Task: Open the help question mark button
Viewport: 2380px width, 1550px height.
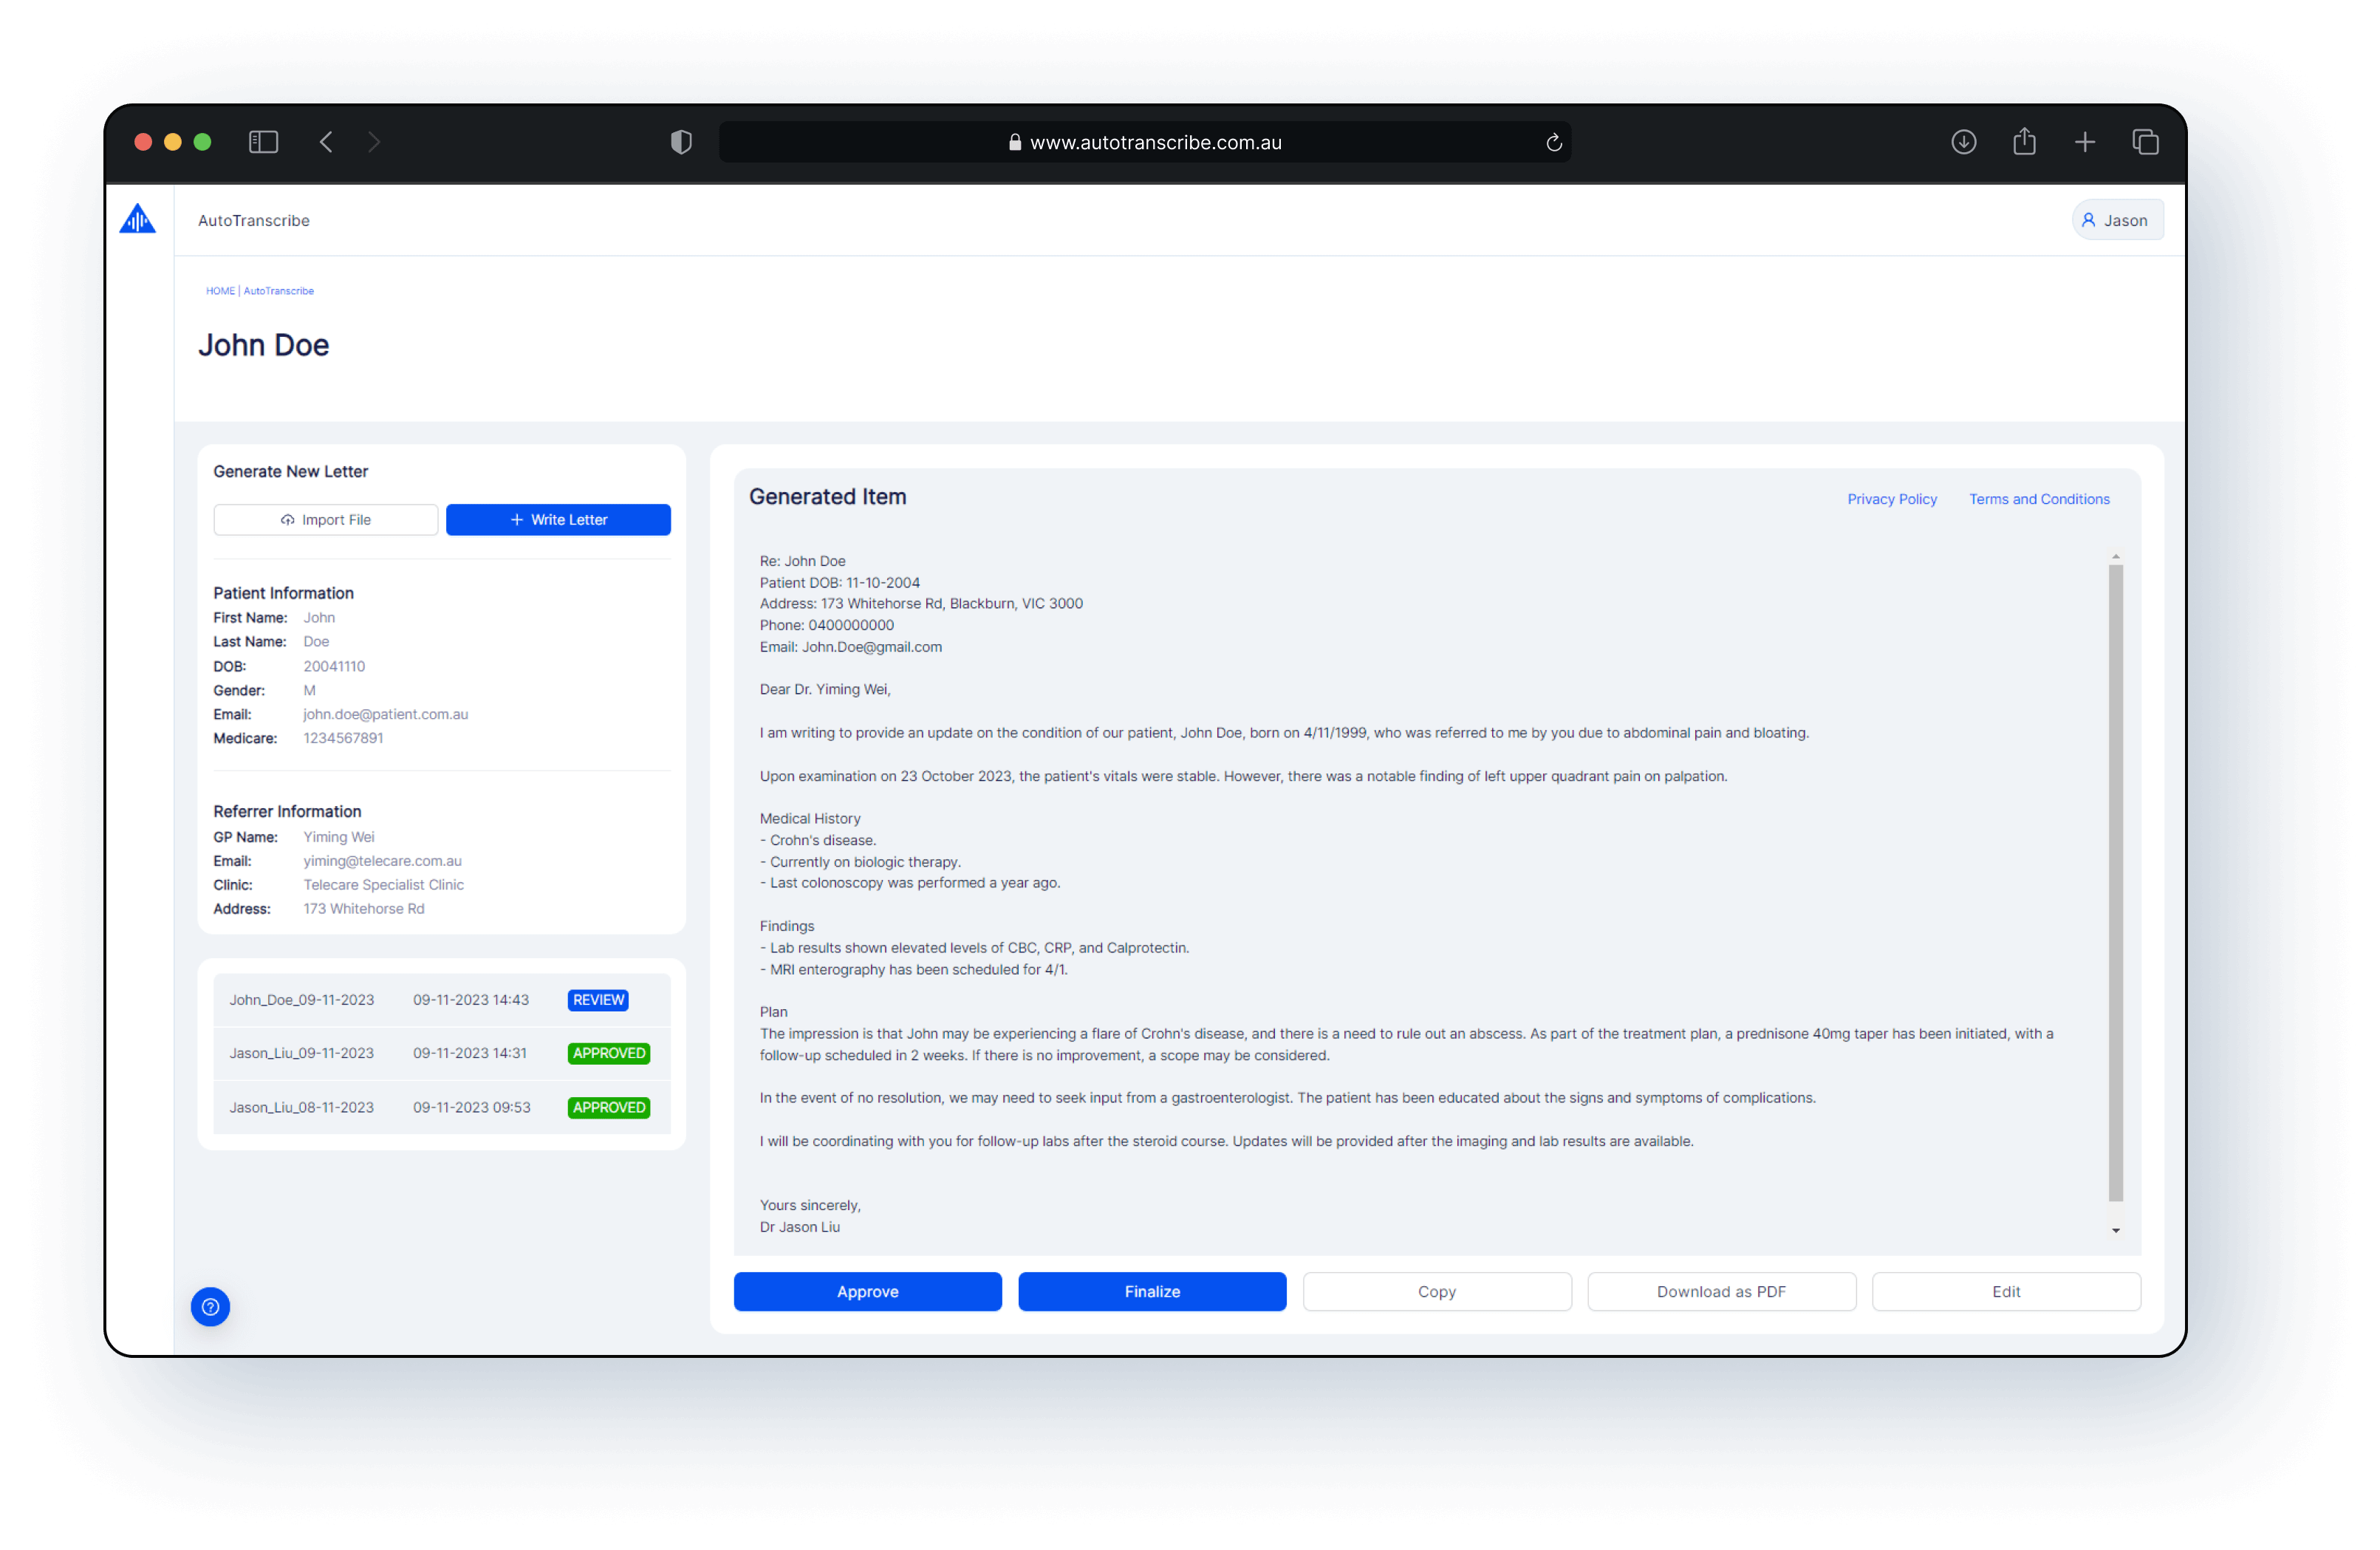Action: coord(210,1306)
